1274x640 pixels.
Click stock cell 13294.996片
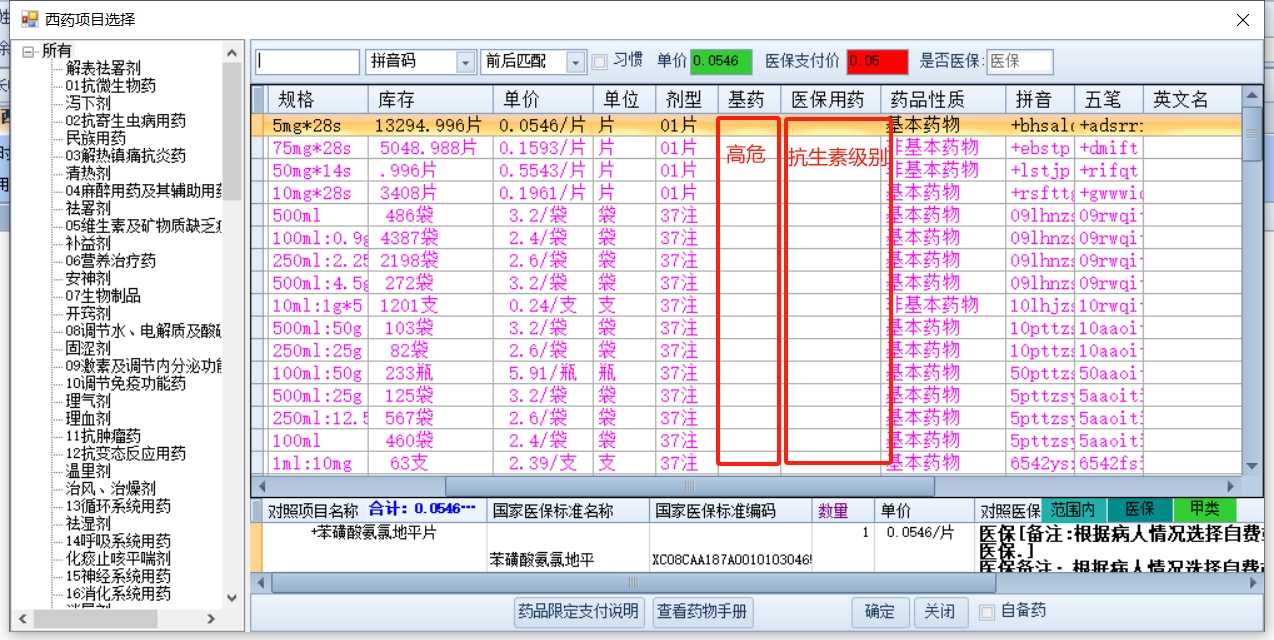(x=430, y=125)
